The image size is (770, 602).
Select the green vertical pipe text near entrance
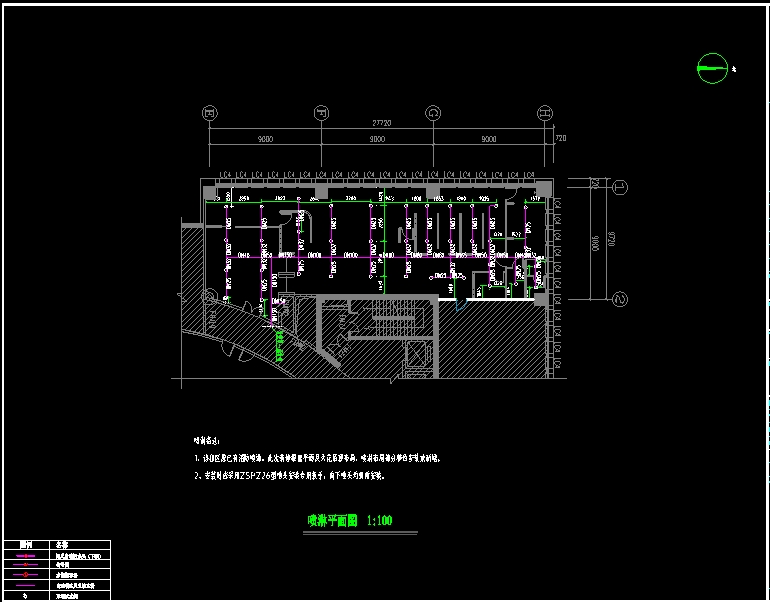click(278, 345)
